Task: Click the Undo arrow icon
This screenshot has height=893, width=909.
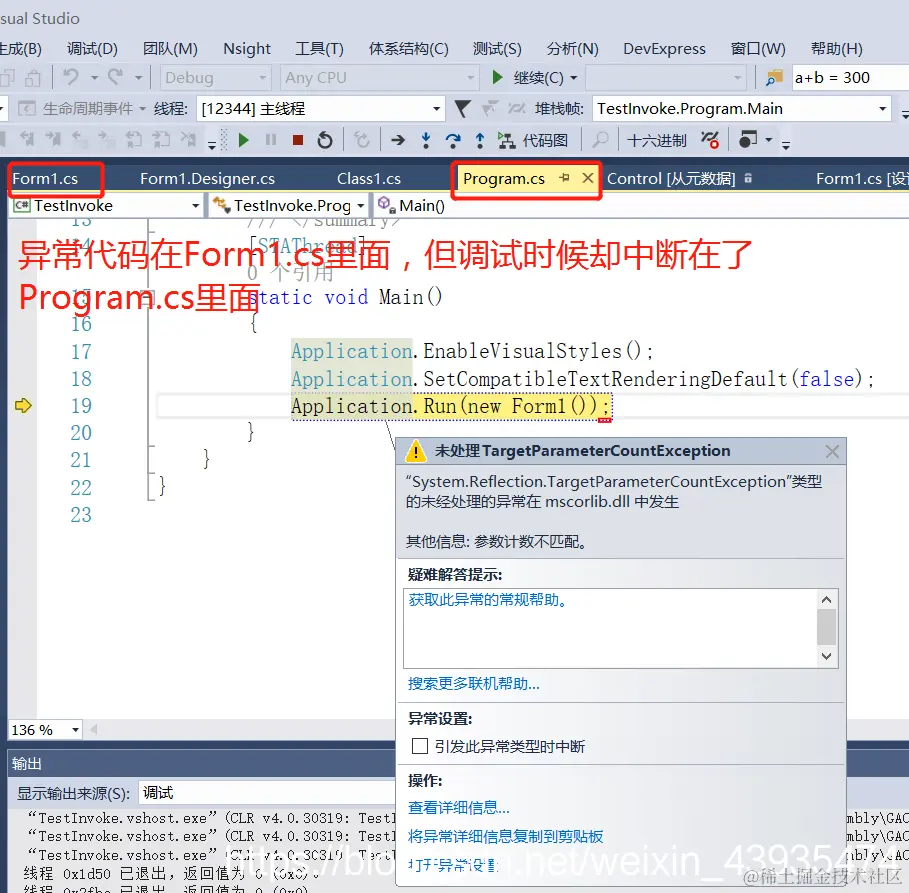Action: point(71,77)
